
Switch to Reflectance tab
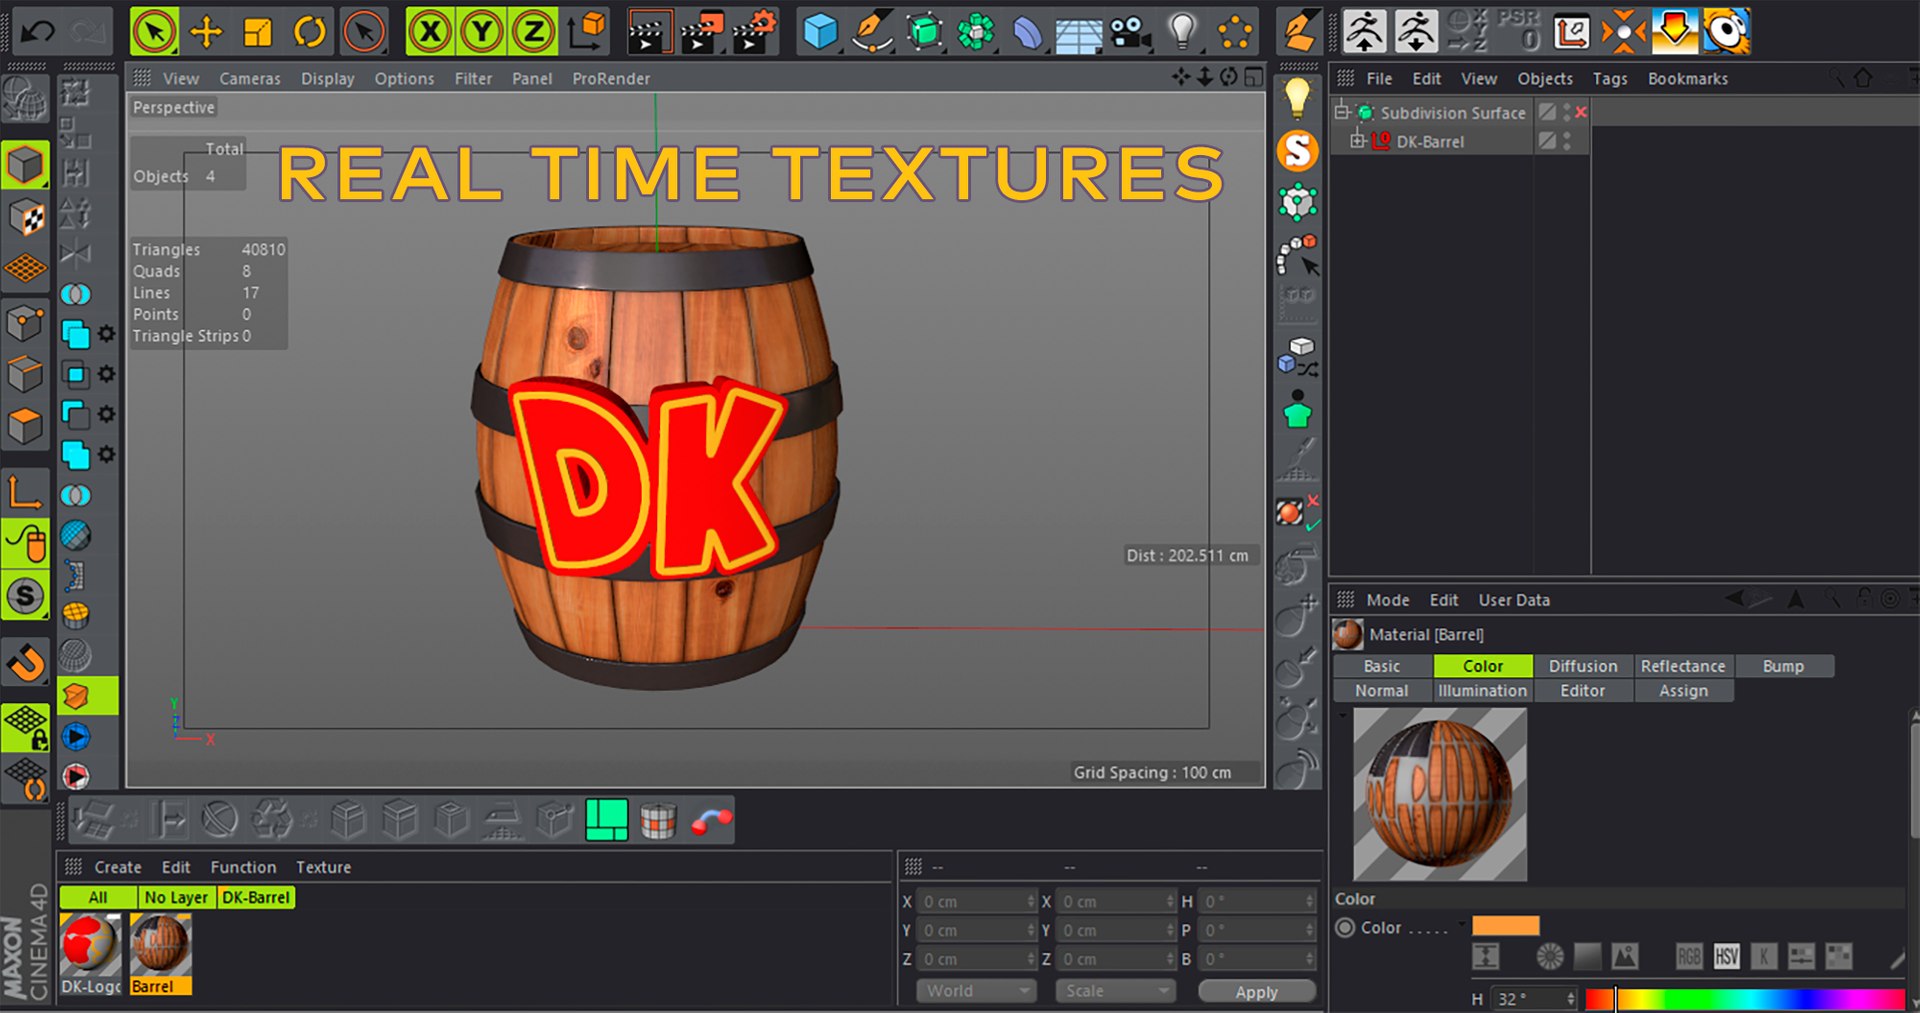tap(1683, 666)
